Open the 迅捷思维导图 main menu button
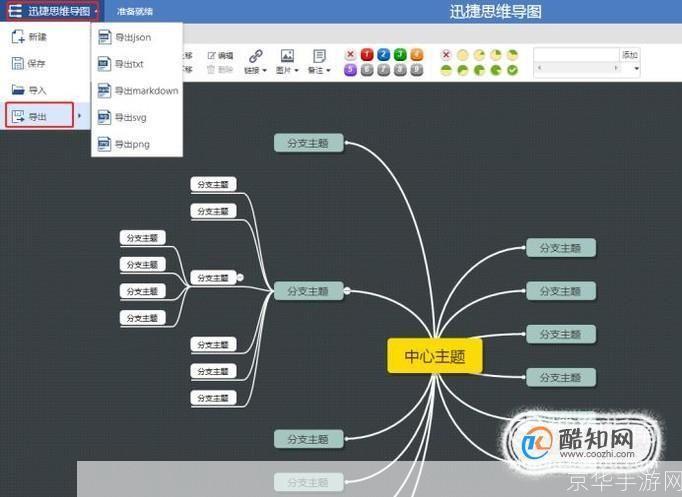This screenshot has height=497, width=682. 53,11
